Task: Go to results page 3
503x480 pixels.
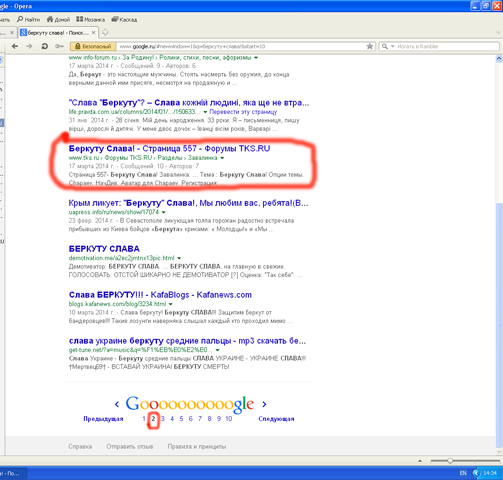Action: (163, 419)
